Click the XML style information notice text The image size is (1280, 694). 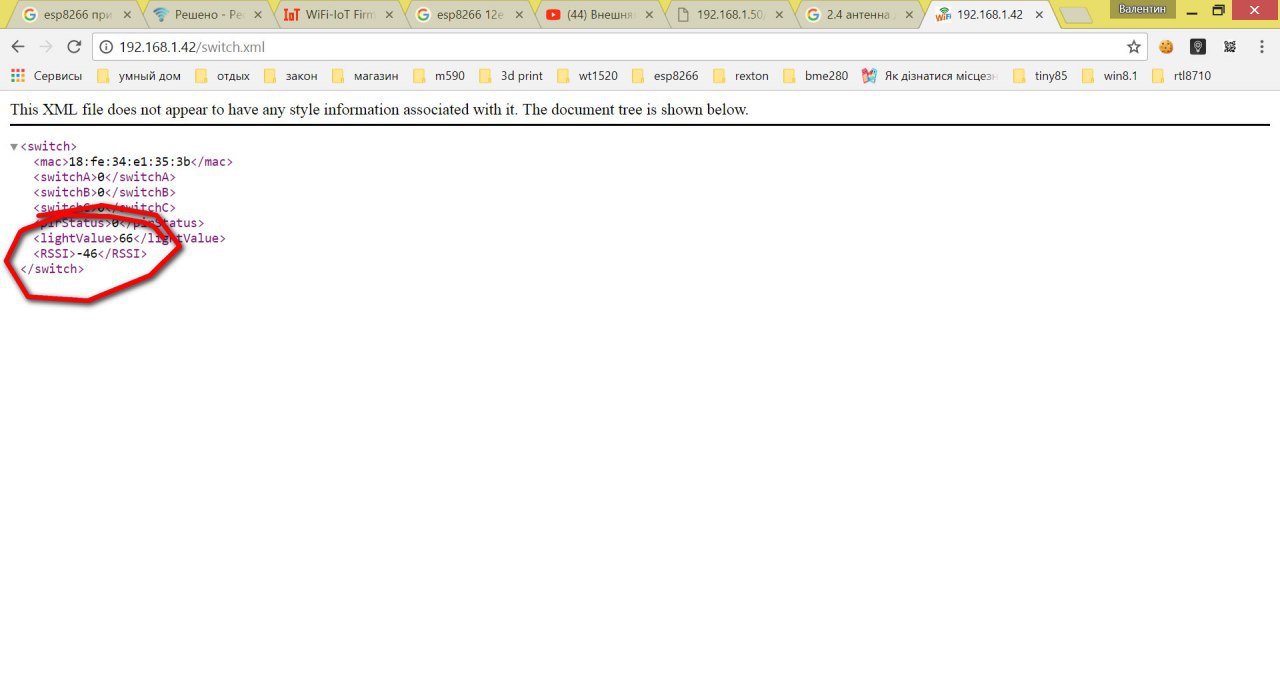(379, 110)
